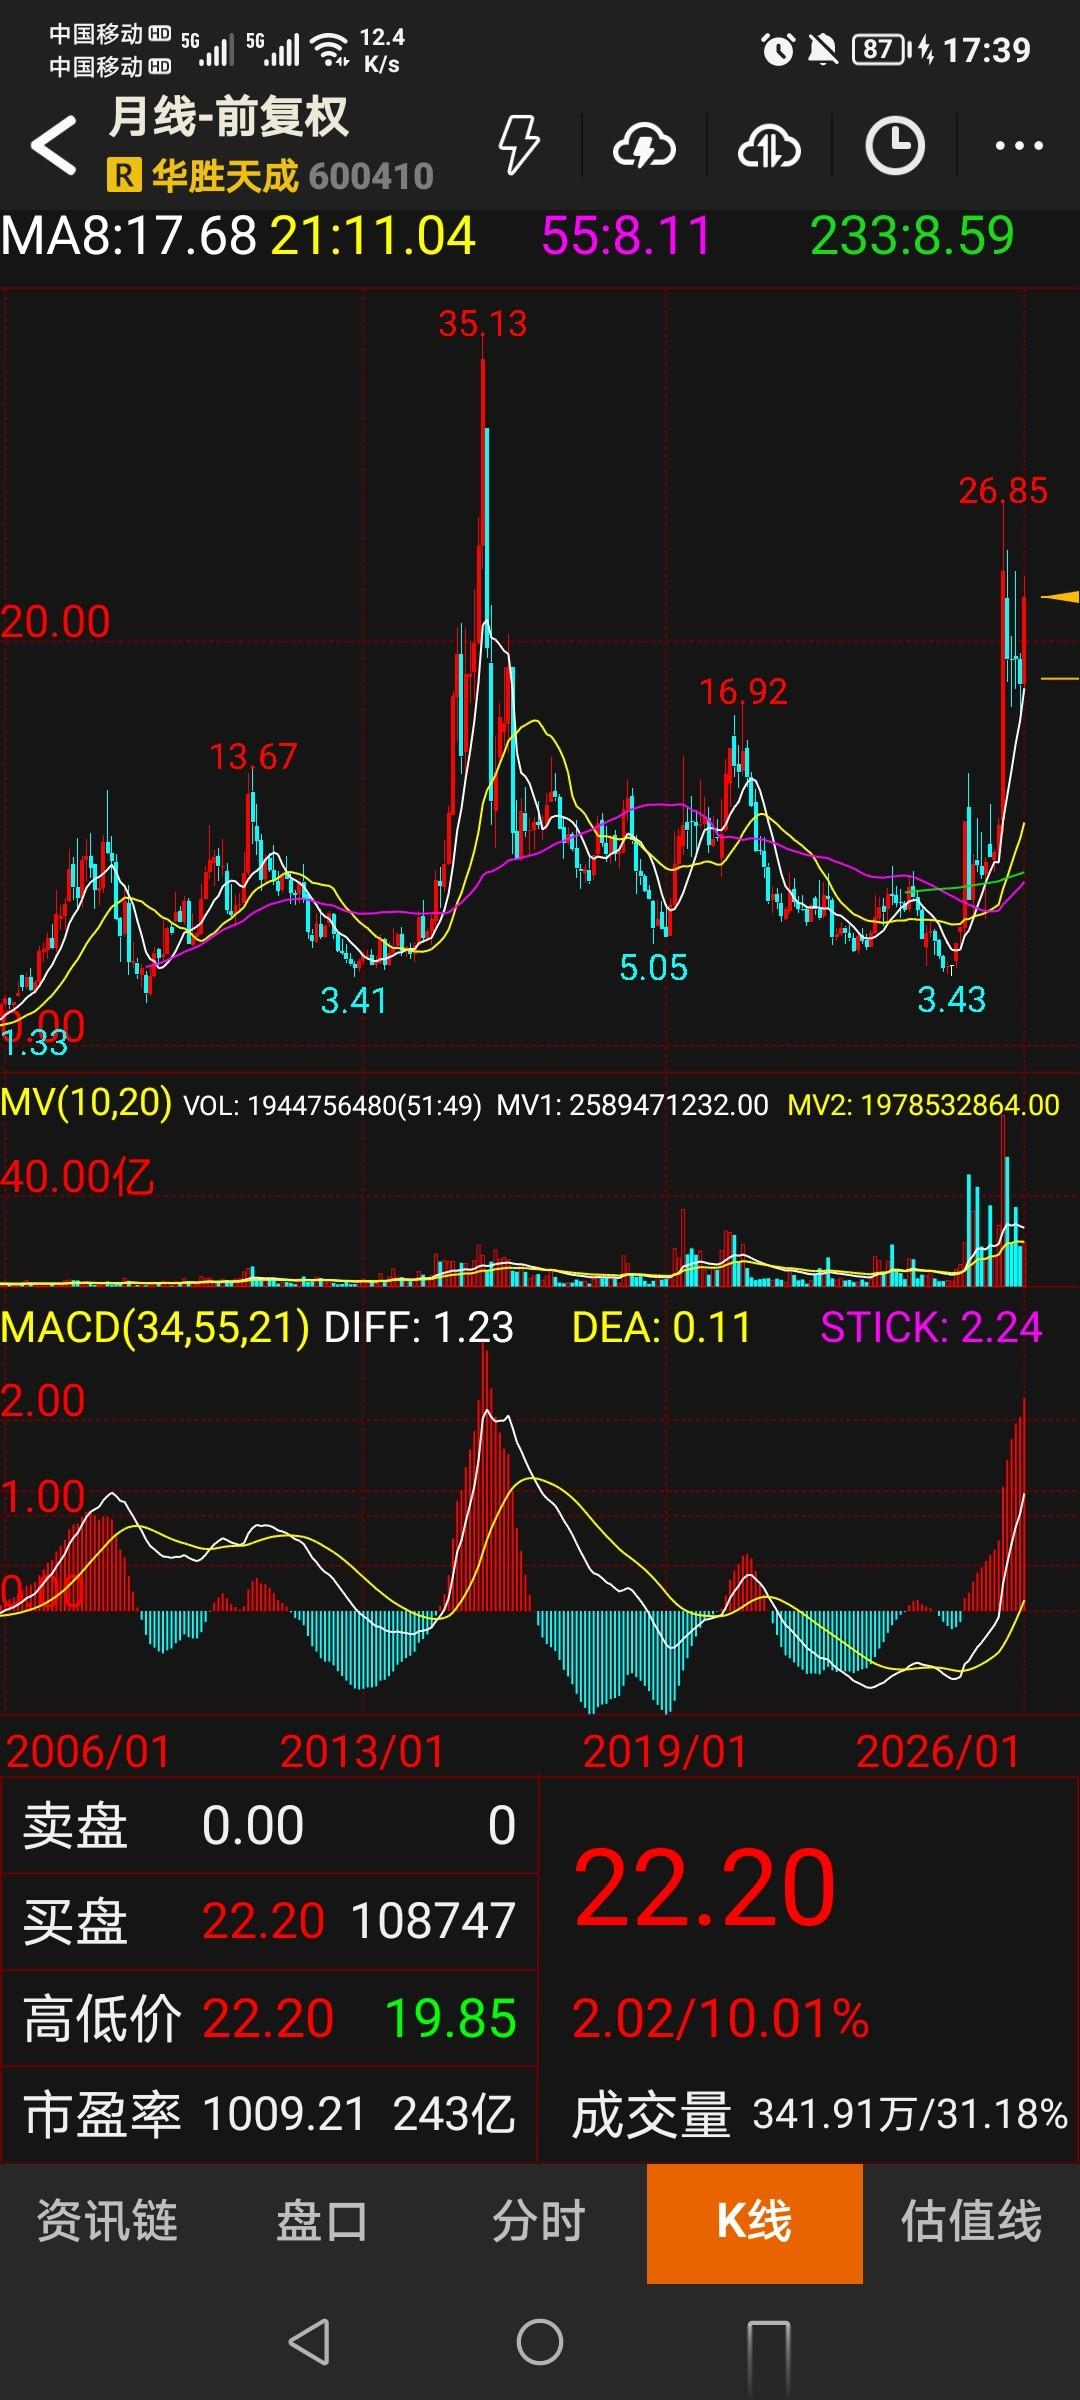This screenshot has height=2400, width=1080.
Task: Tap the 40.00亿 volume axis label
Action: [x=77, y=1177]
